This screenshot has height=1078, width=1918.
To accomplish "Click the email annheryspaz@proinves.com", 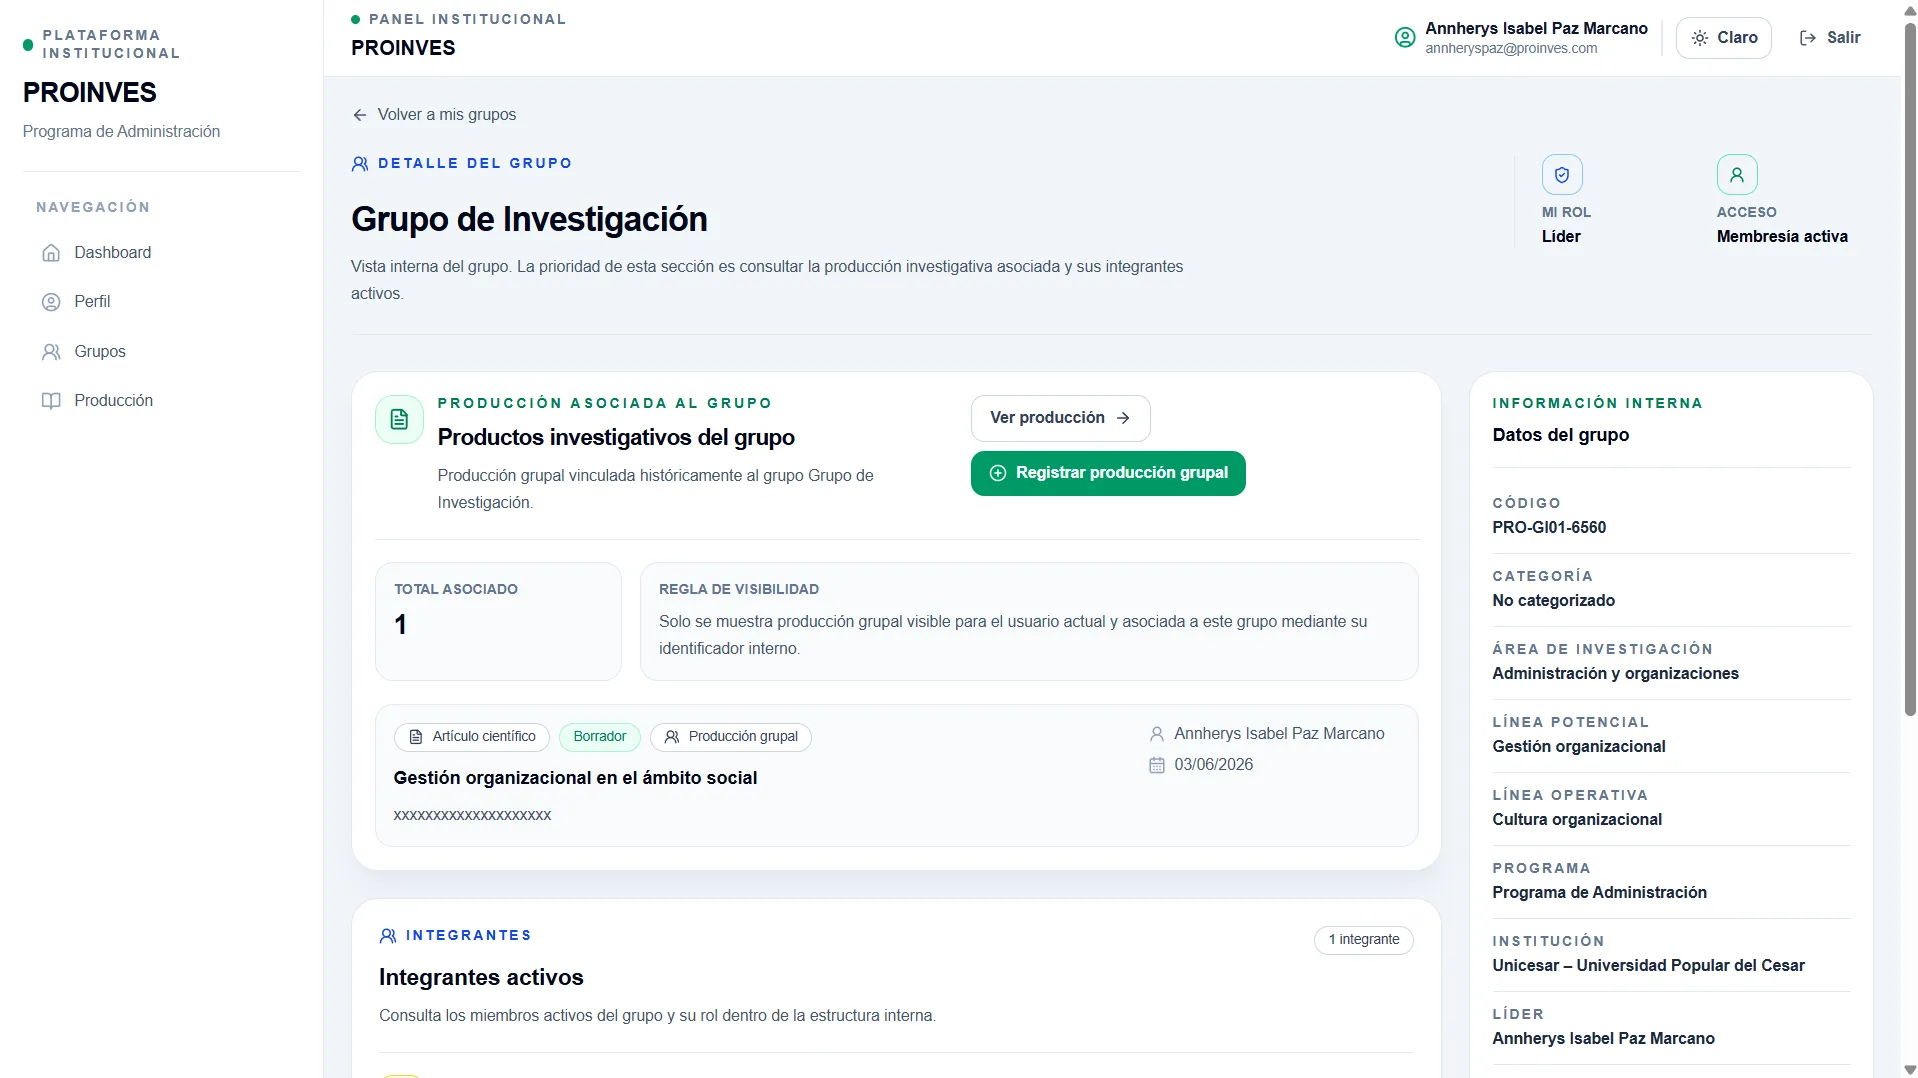I will (x=1511, y=49).
